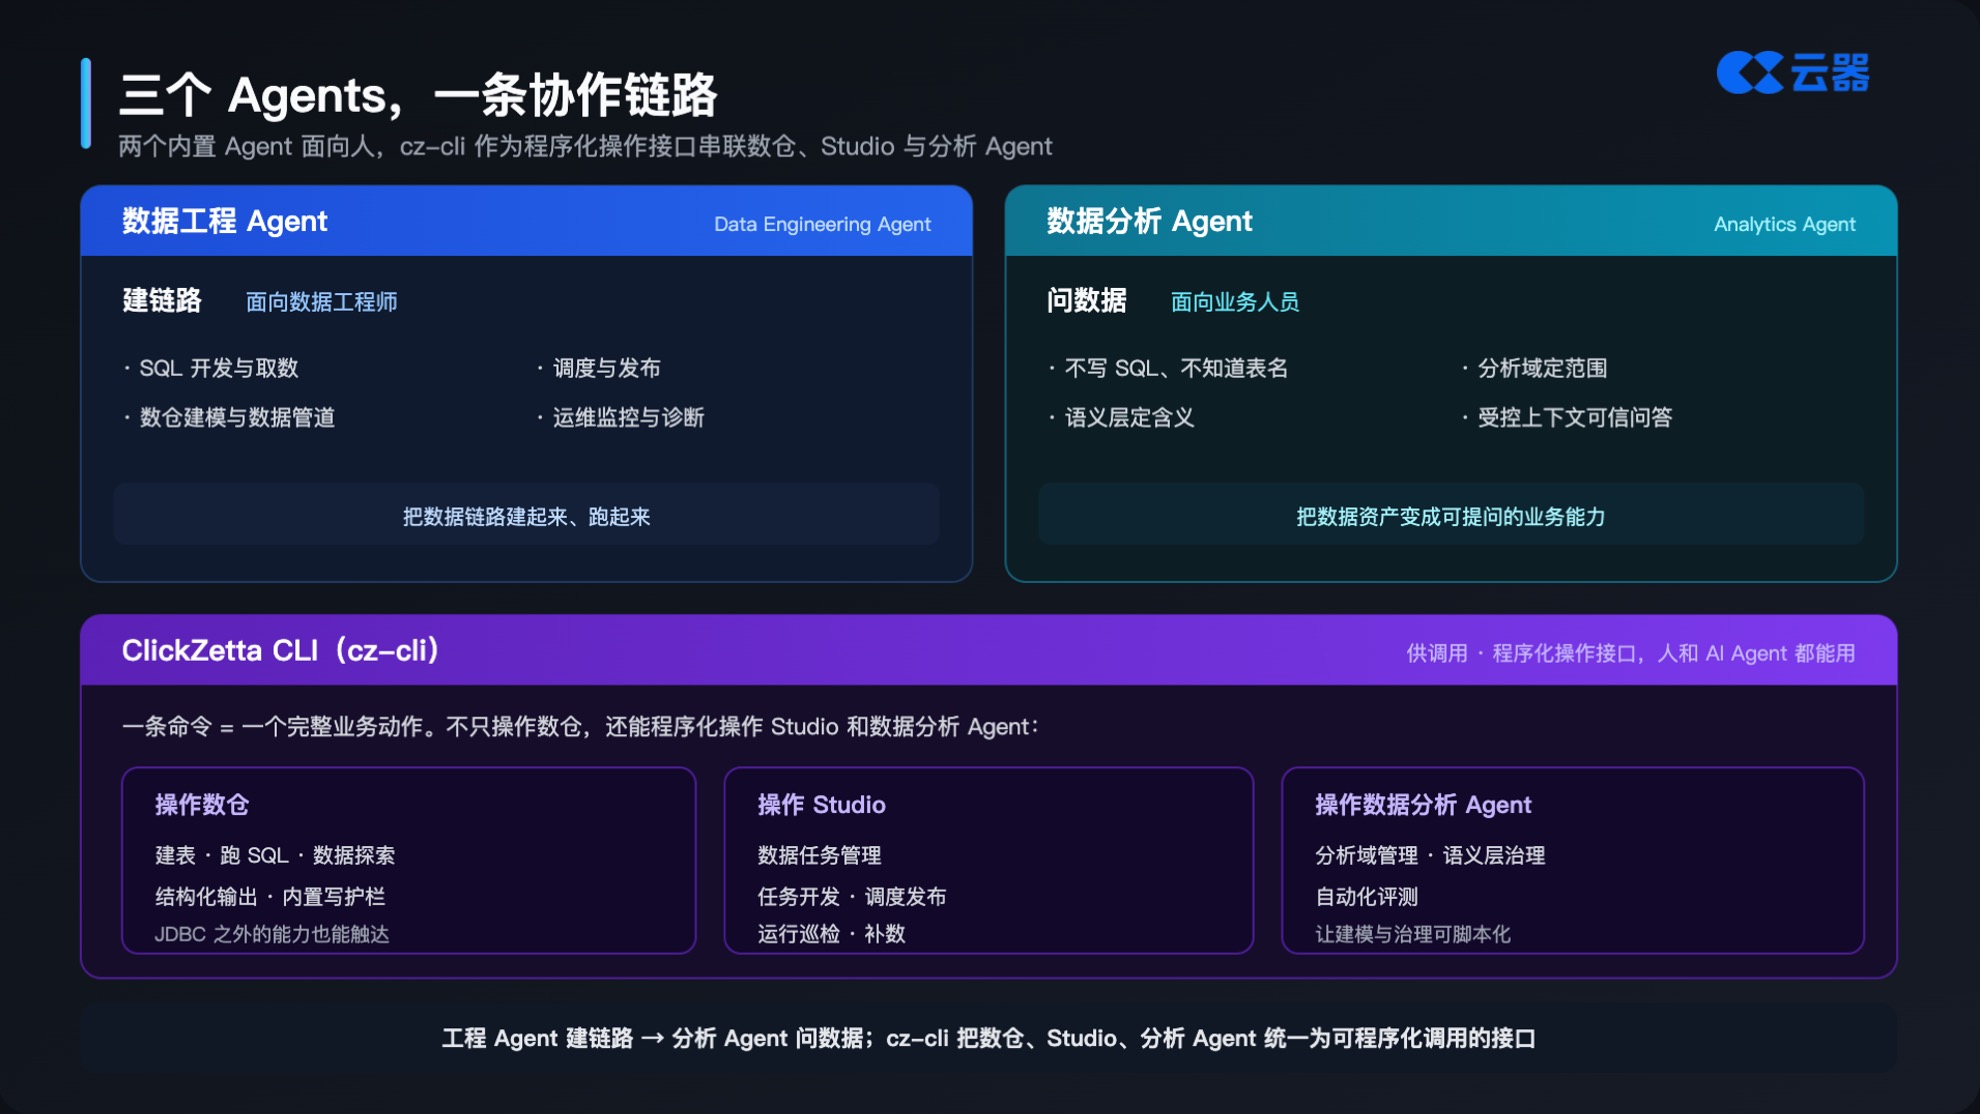Click the '受控上下文可信问答' bullet
Viewport: 1980px width, 1114px height.
(x=1567, y=417)
